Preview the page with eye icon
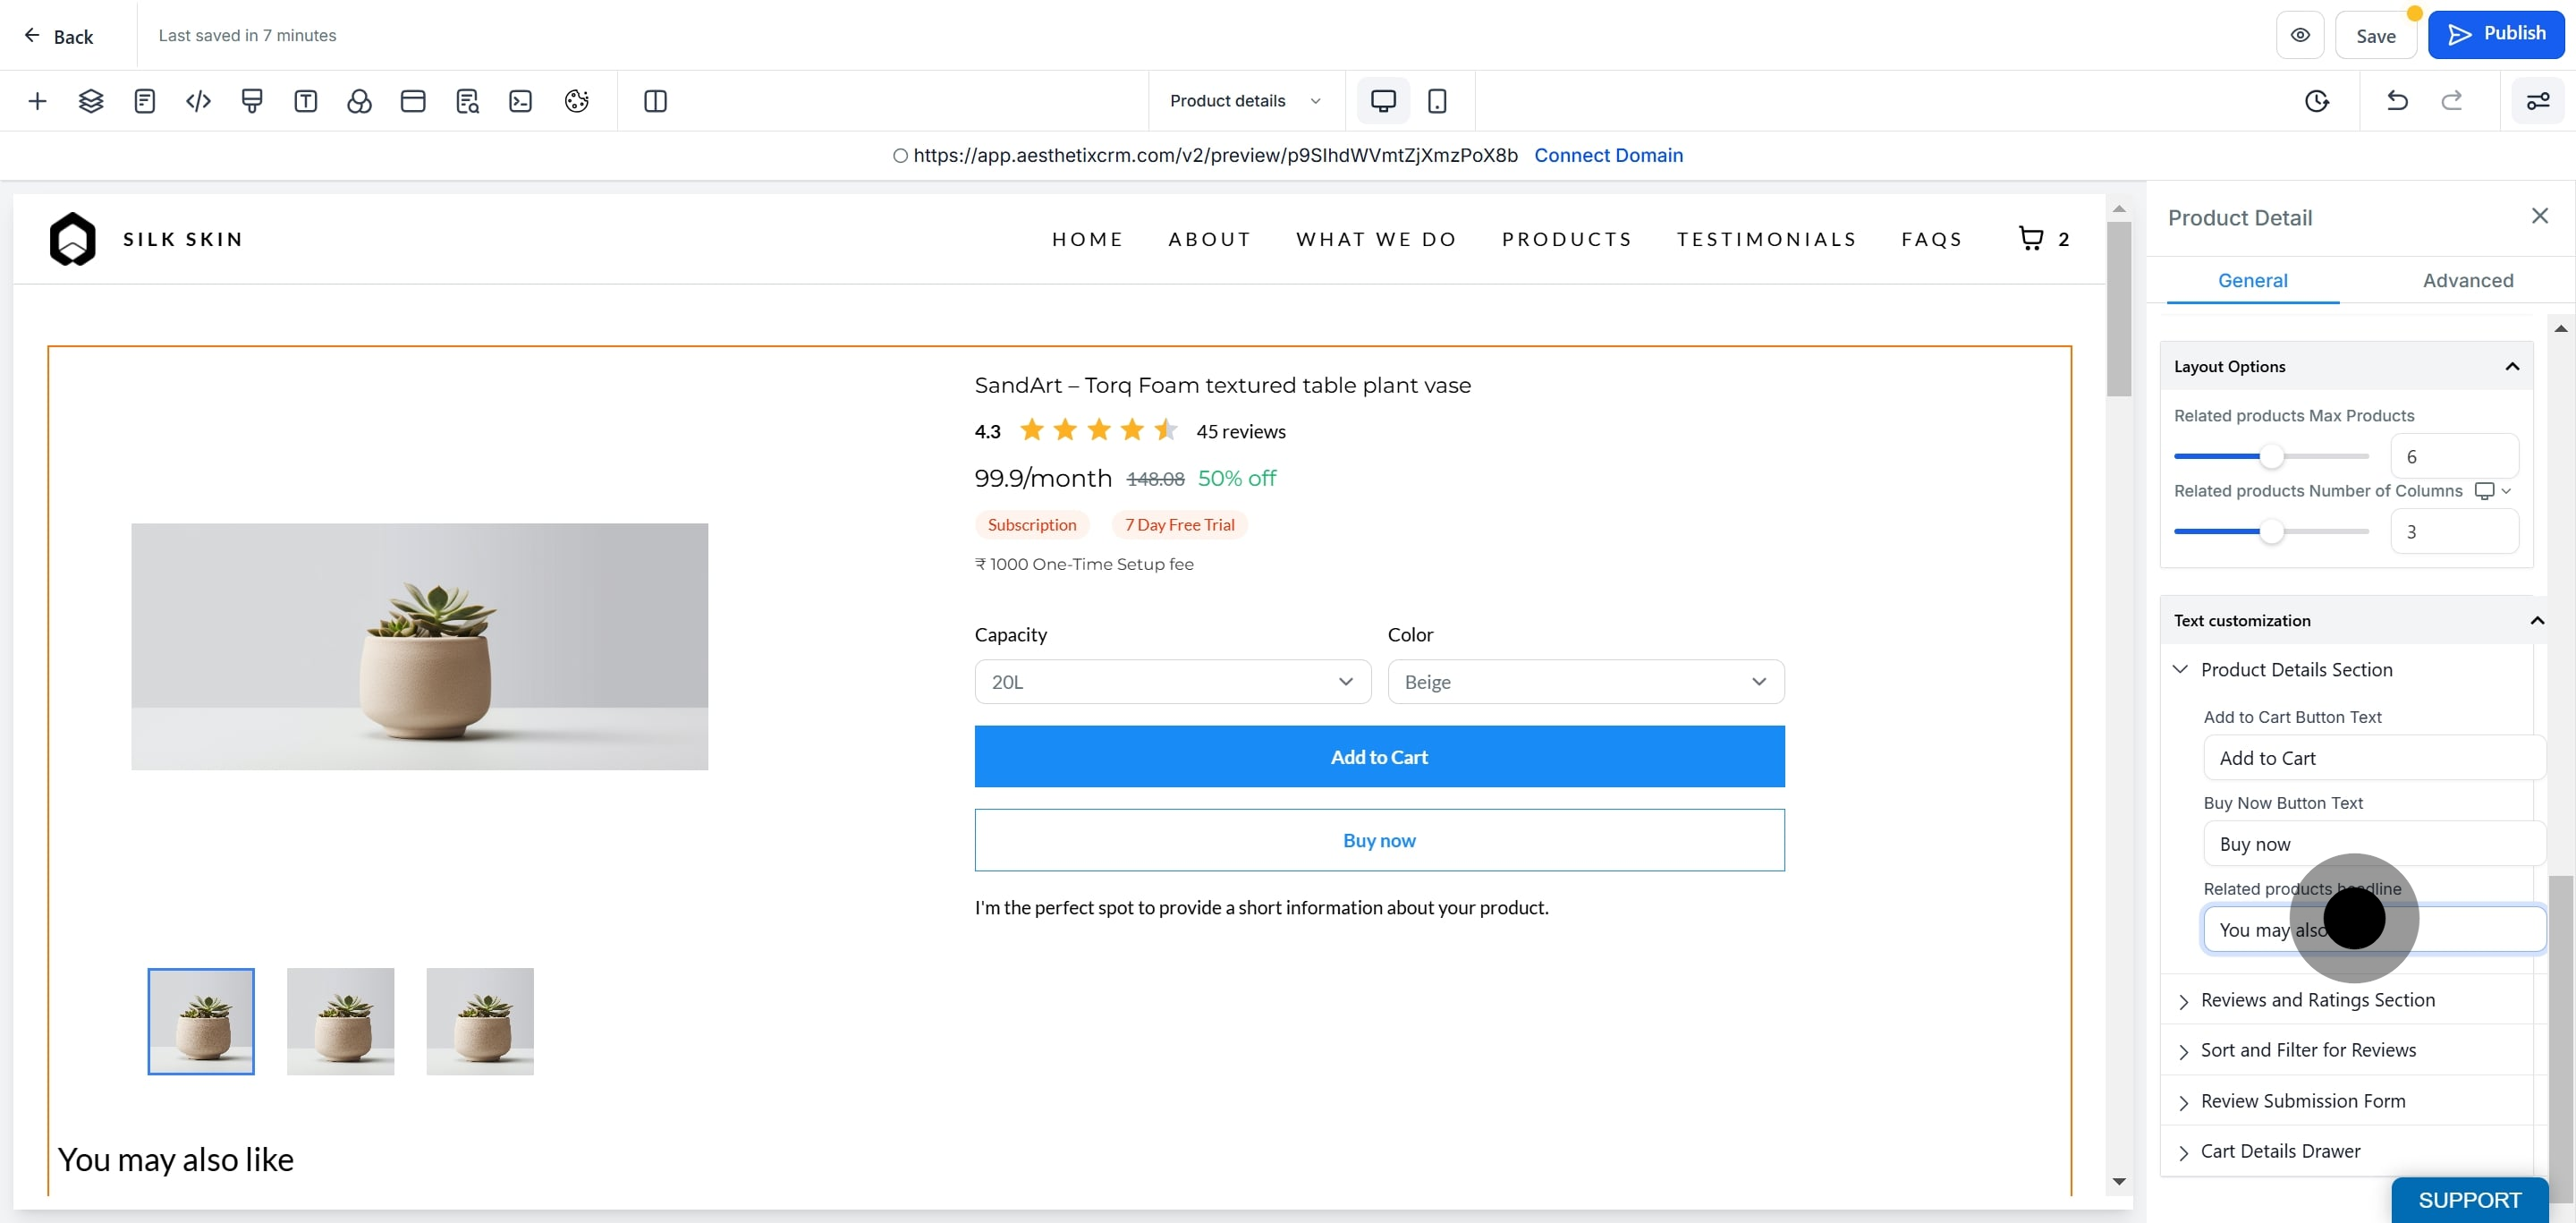This screenshot has height=1223, width=2576. 2300,36
